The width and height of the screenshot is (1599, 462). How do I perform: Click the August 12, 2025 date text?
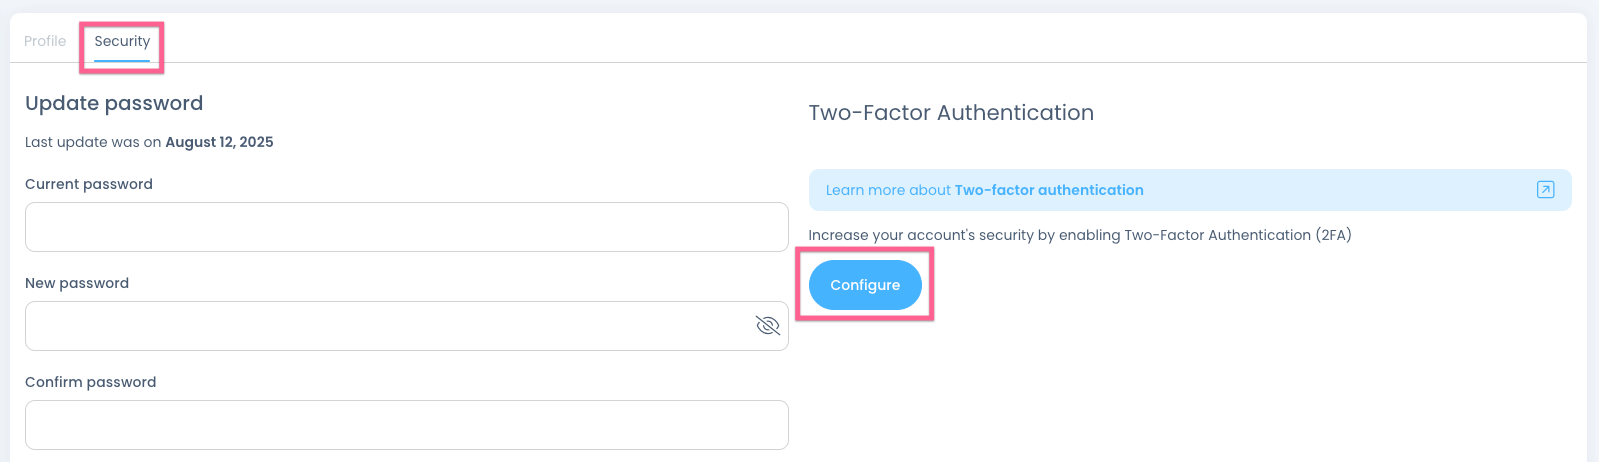coord(219,142)
